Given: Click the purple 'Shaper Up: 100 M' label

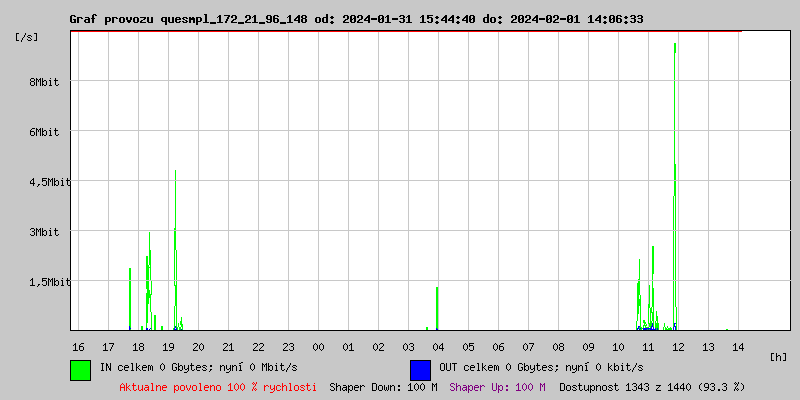Looking at the screenshot, I should coord(497,386).
